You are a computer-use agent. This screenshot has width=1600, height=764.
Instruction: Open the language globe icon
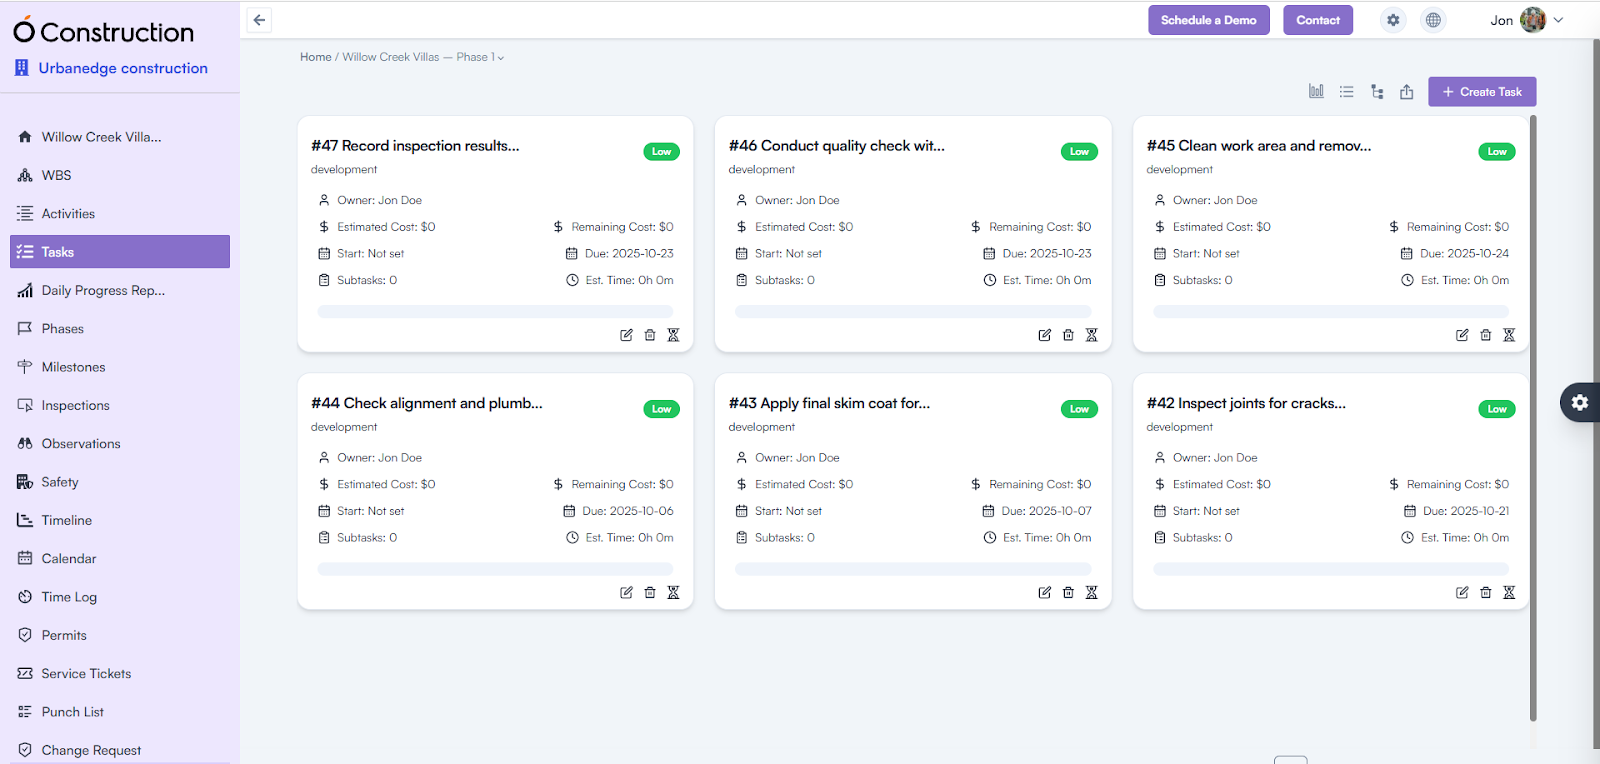tap(1433, 20)
